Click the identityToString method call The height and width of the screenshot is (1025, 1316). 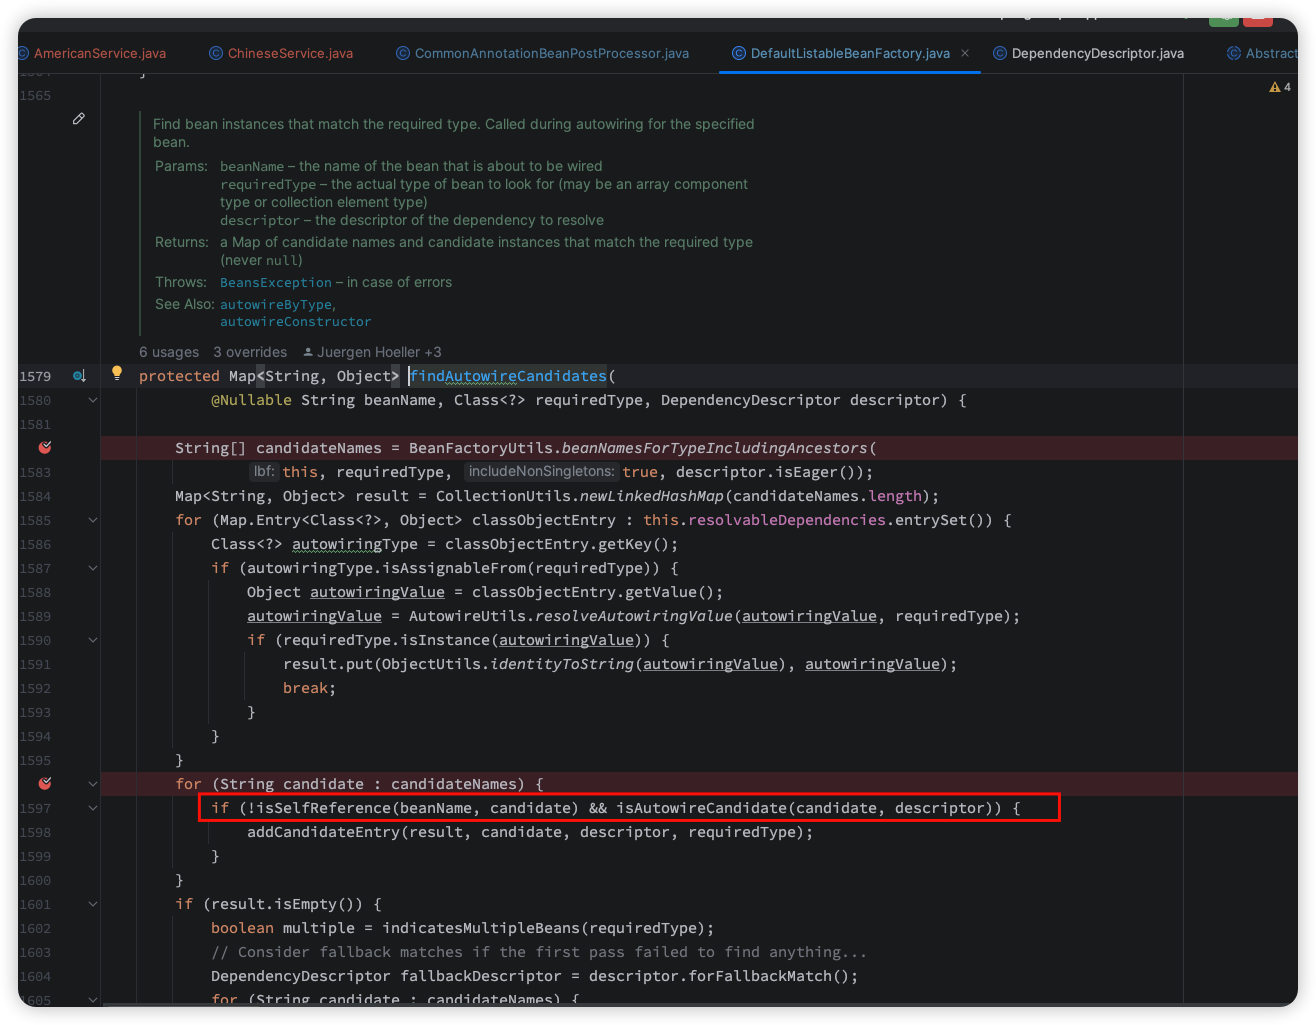coord(562,664)
